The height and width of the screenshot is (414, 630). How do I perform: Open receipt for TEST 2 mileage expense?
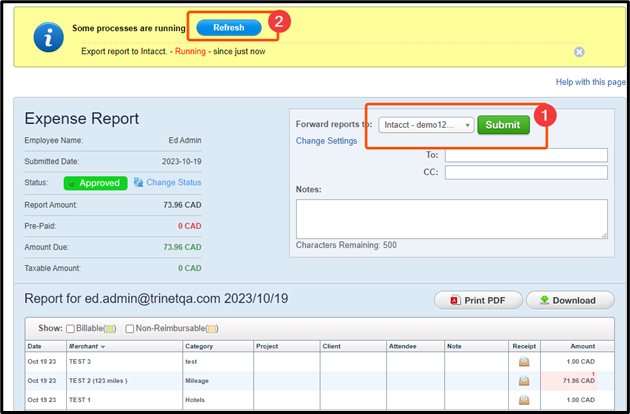pos(523,381)
